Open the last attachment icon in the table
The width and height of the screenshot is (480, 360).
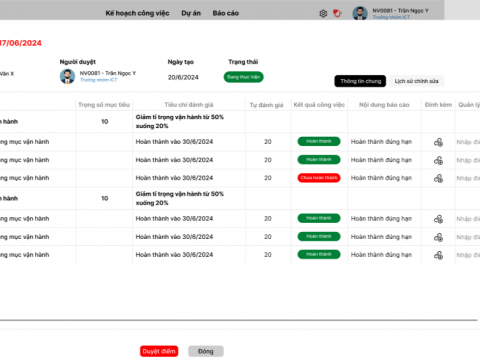click(x=438, y=255)
